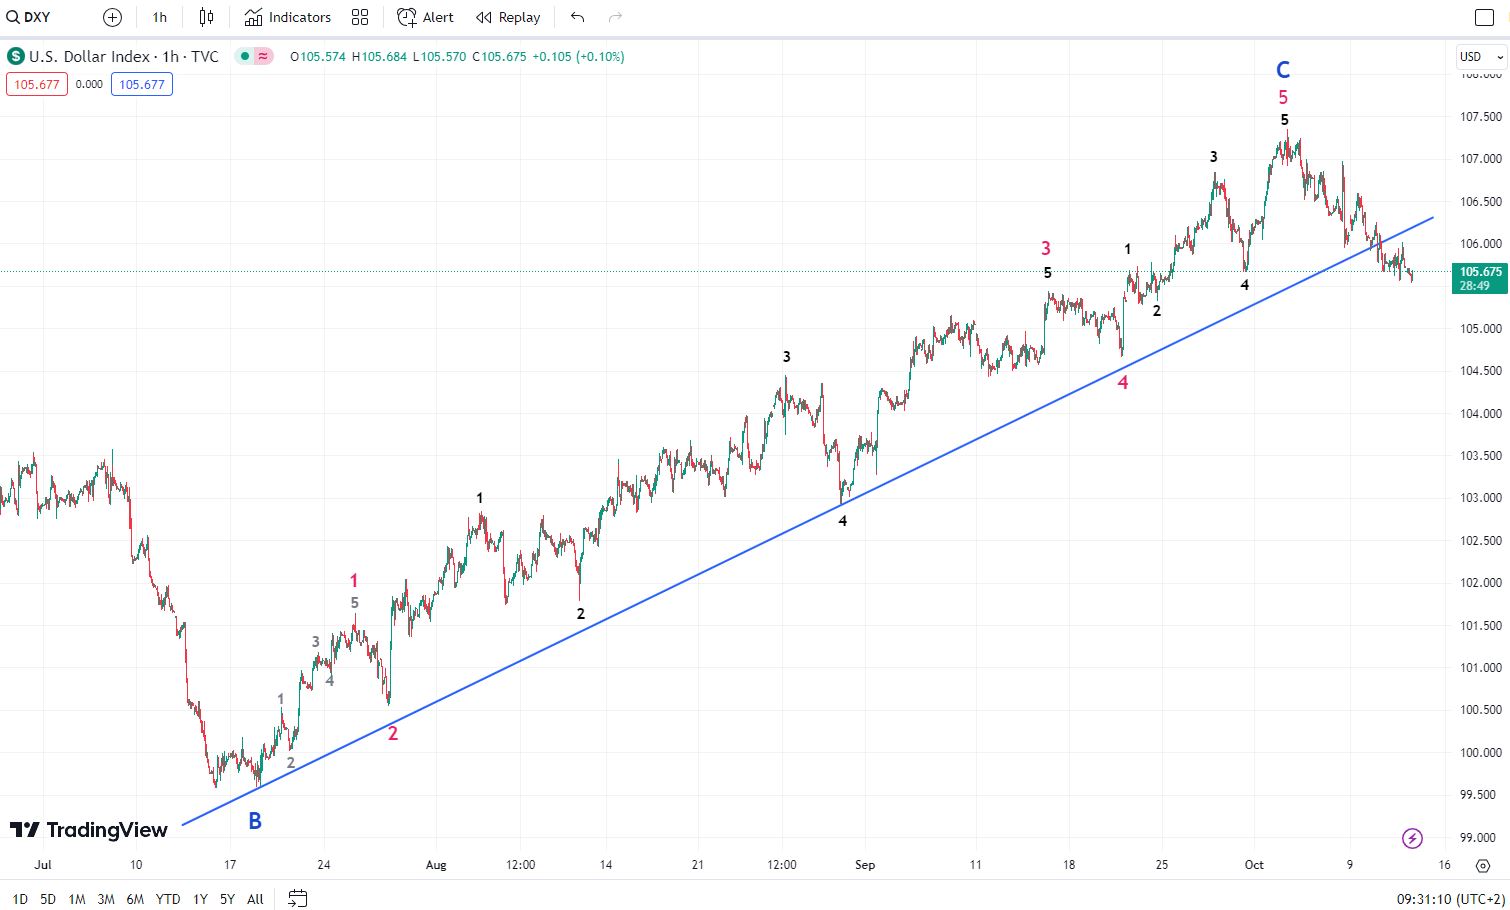Click the U.S. Dollar Index legend title
The image size is (1510, 910).
pos(89,57)
